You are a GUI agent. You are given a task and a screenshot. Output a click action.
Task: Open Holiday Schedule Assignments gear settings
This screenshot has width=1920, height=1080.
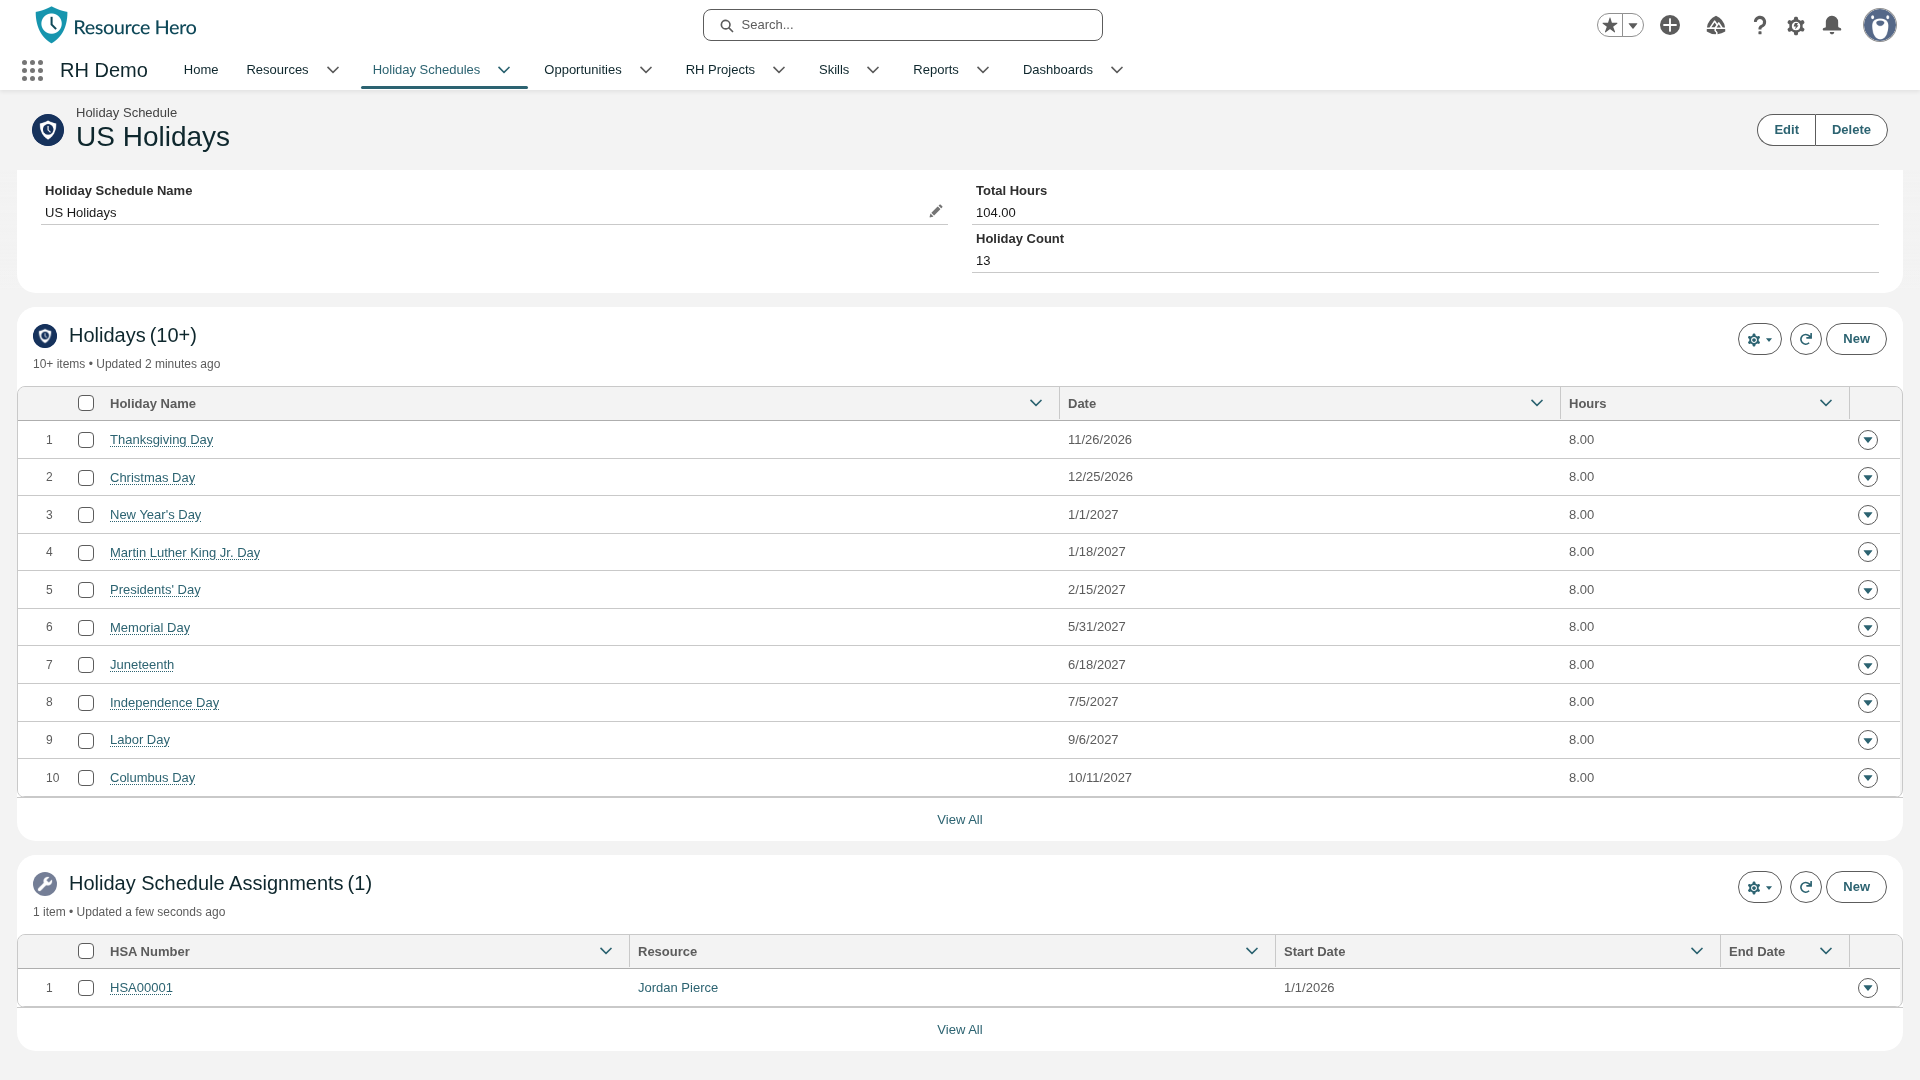[1760, 887]
